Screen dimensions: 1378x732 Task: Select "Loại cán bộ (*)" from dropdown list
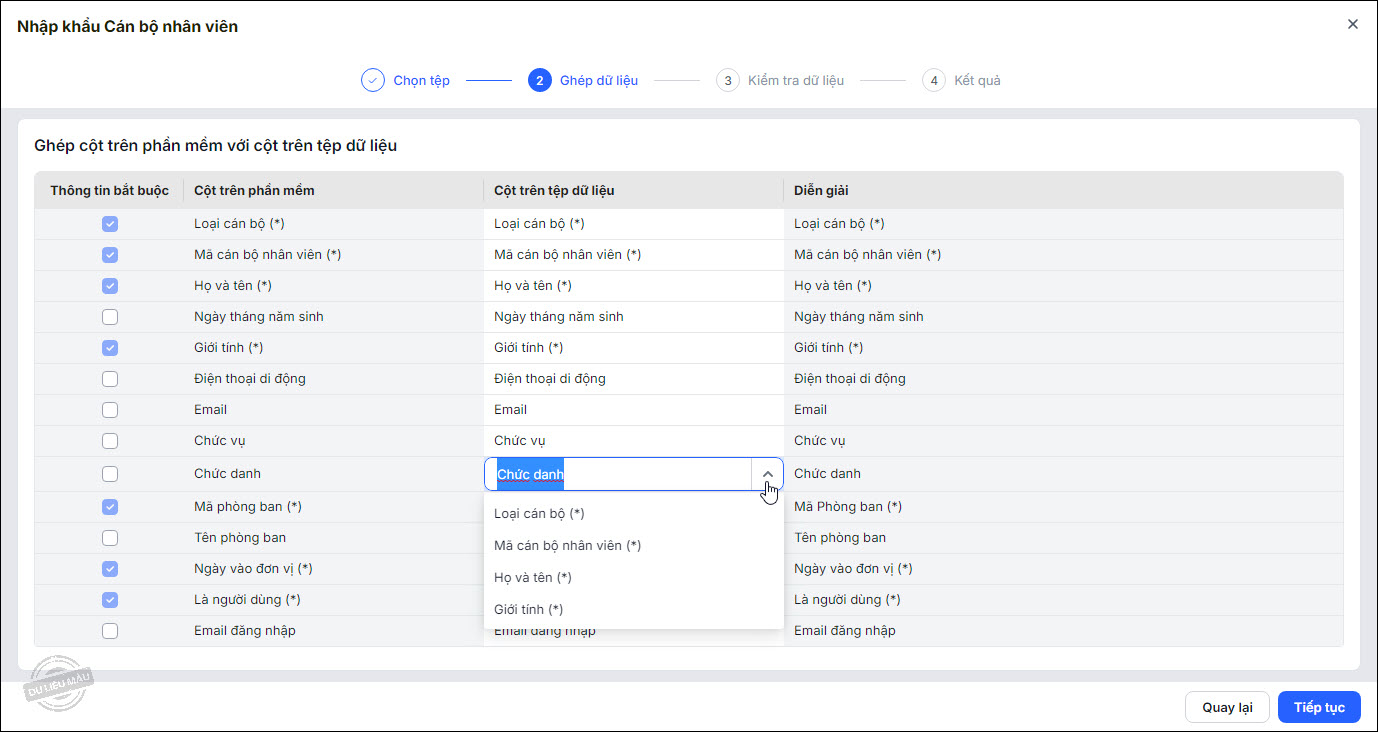point(539,514)
